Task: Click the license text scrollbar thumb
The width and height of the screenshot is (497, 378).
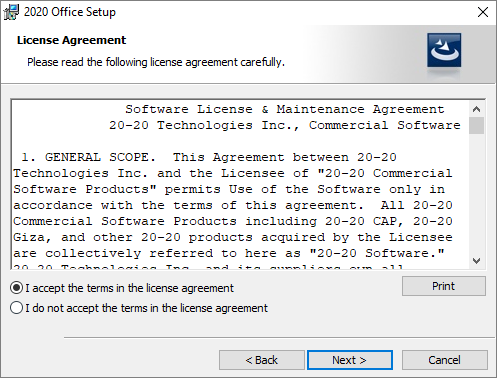Action: tap(476, 126)
